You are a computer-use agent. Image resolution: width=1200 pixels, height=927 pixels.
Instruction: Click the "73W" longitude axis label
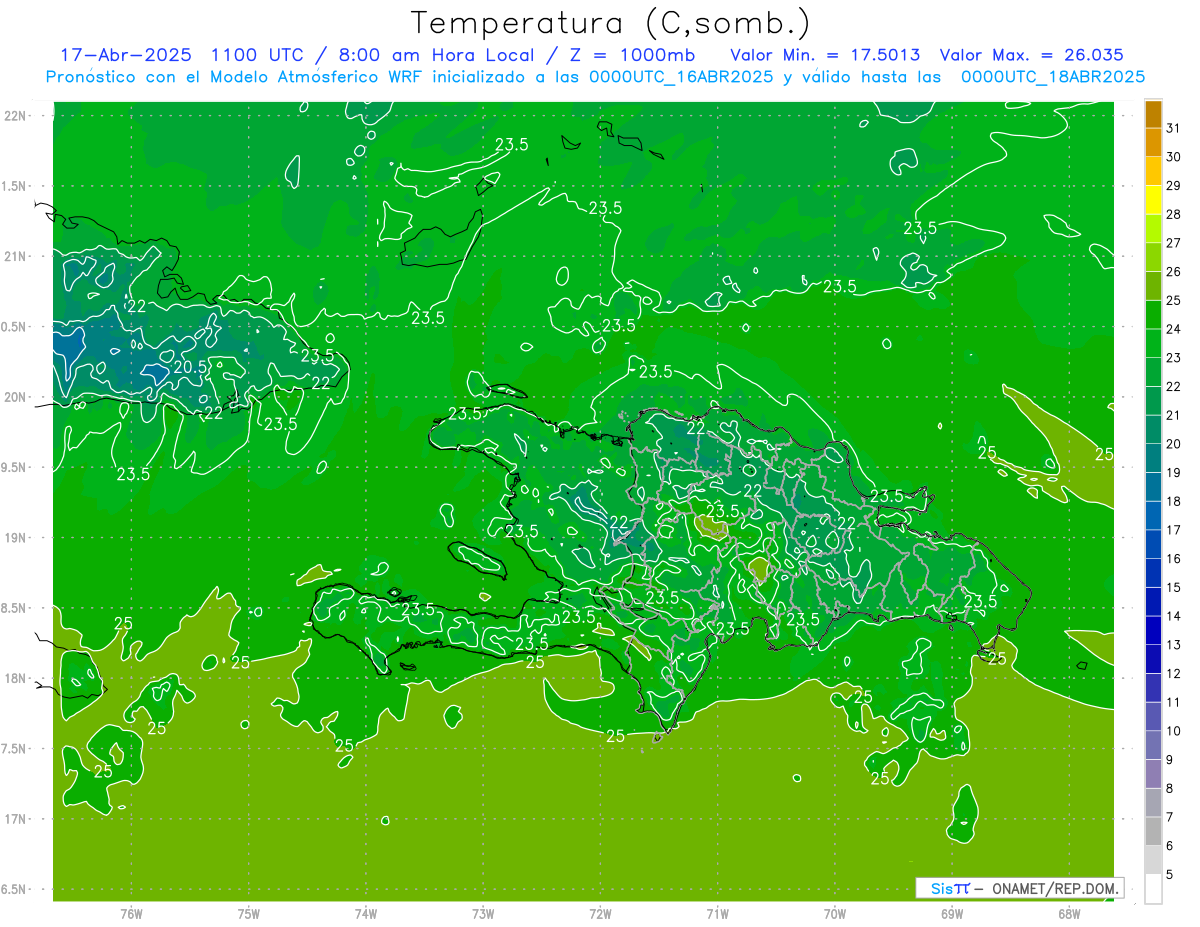click(483, 914)
